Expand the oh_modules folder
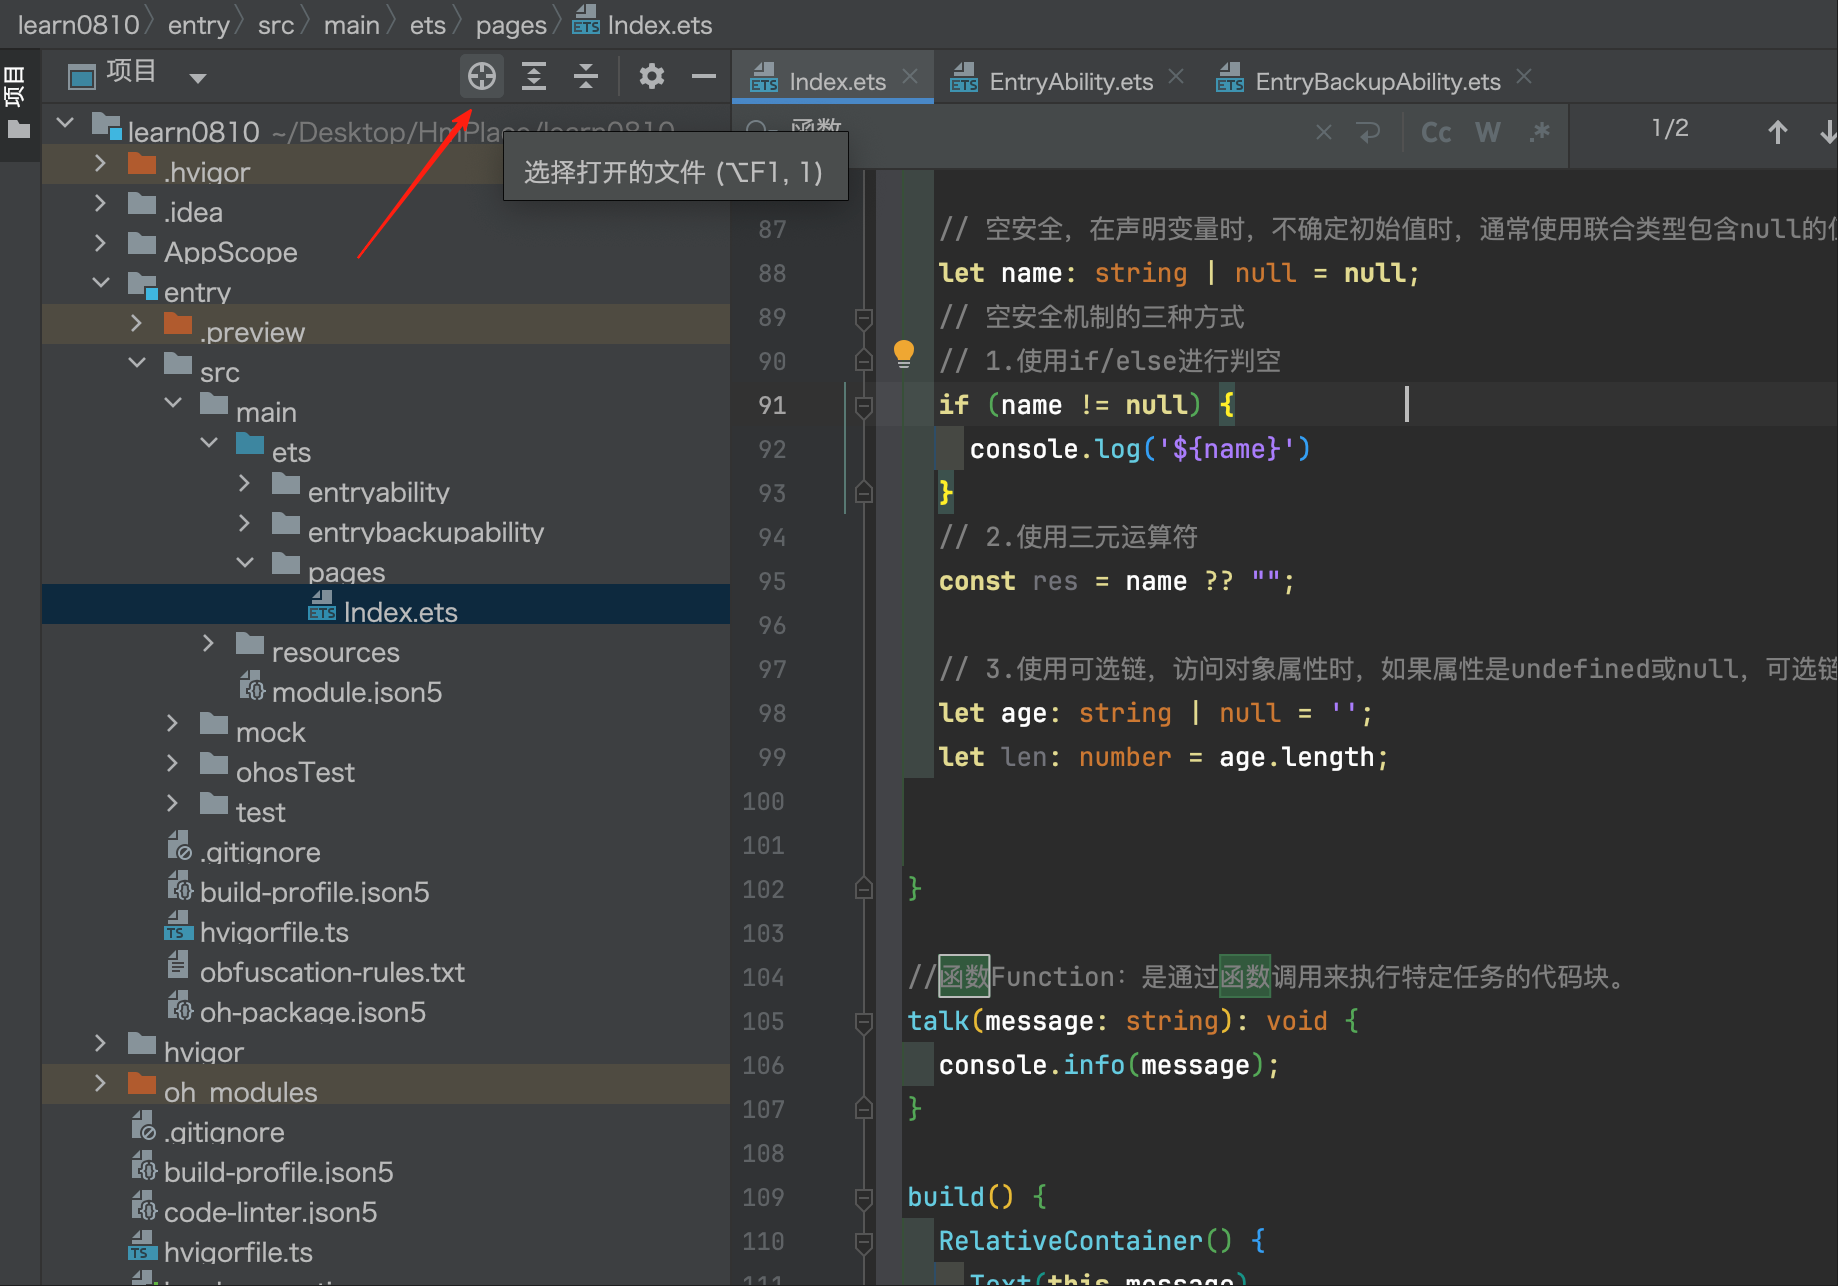This screenshot has height=1286, width=1838. (x=100, y=1083)
